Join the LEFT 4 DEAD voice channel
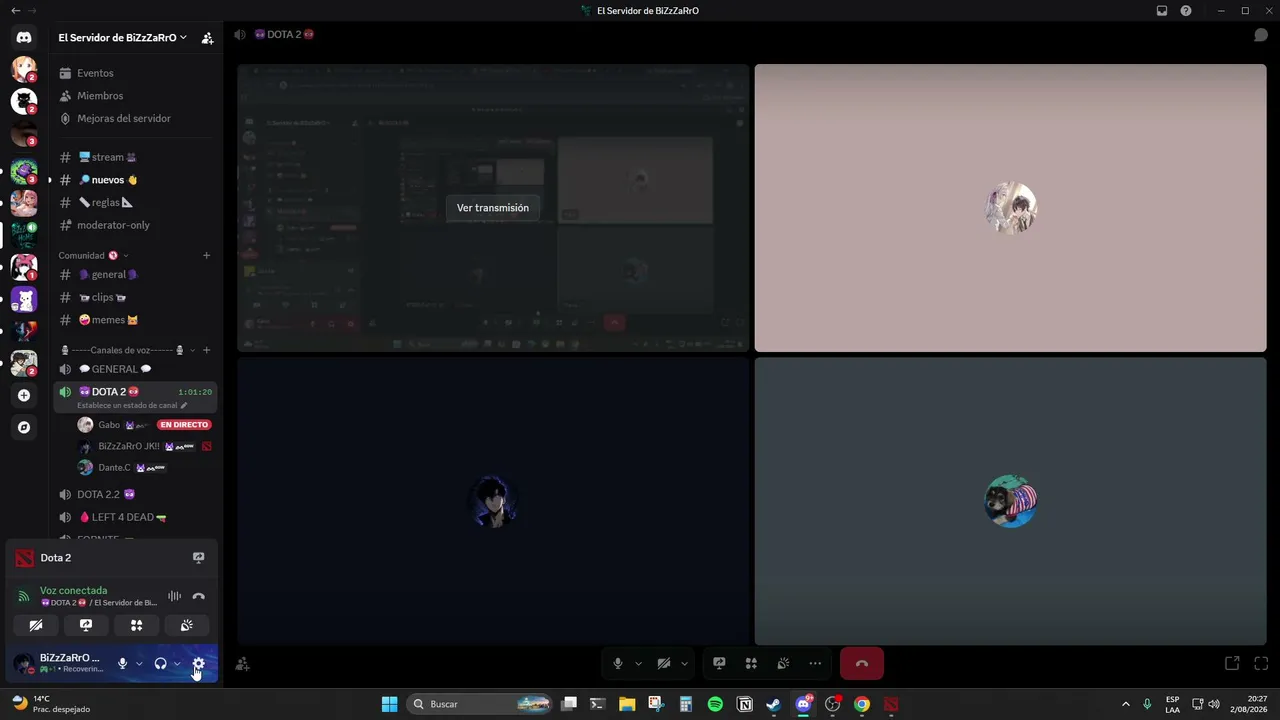The height and width of the screenshot is (720, 1280). [x=135, y=517]
